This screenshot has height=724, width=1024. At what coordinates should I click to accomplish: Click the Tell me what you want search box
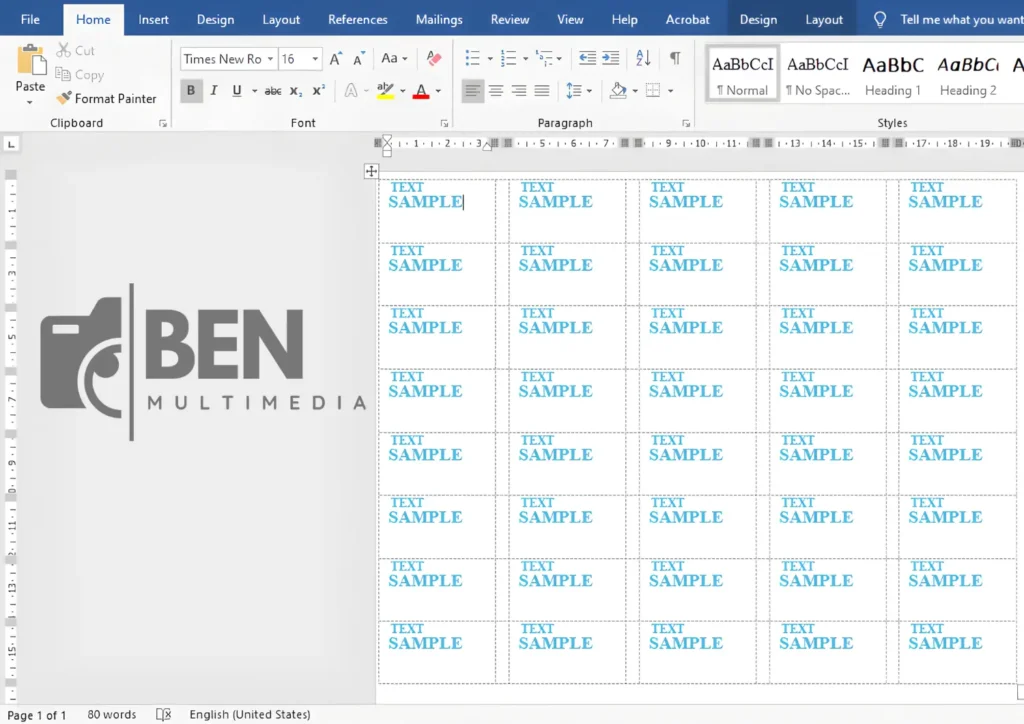point(960,18)
